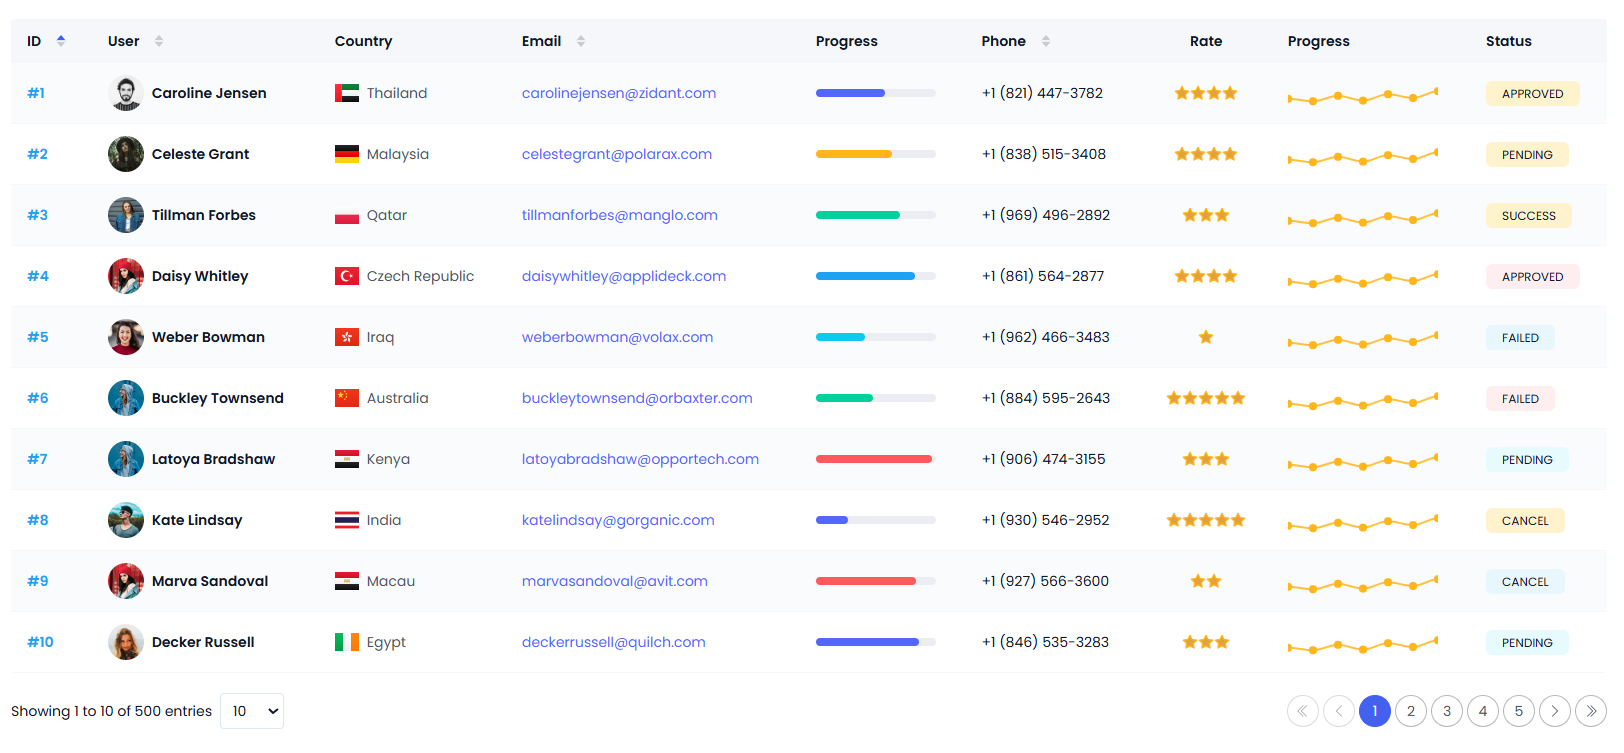Click the name Buckley Townsend
The image size is (1624, 753).
coord(218,398)
